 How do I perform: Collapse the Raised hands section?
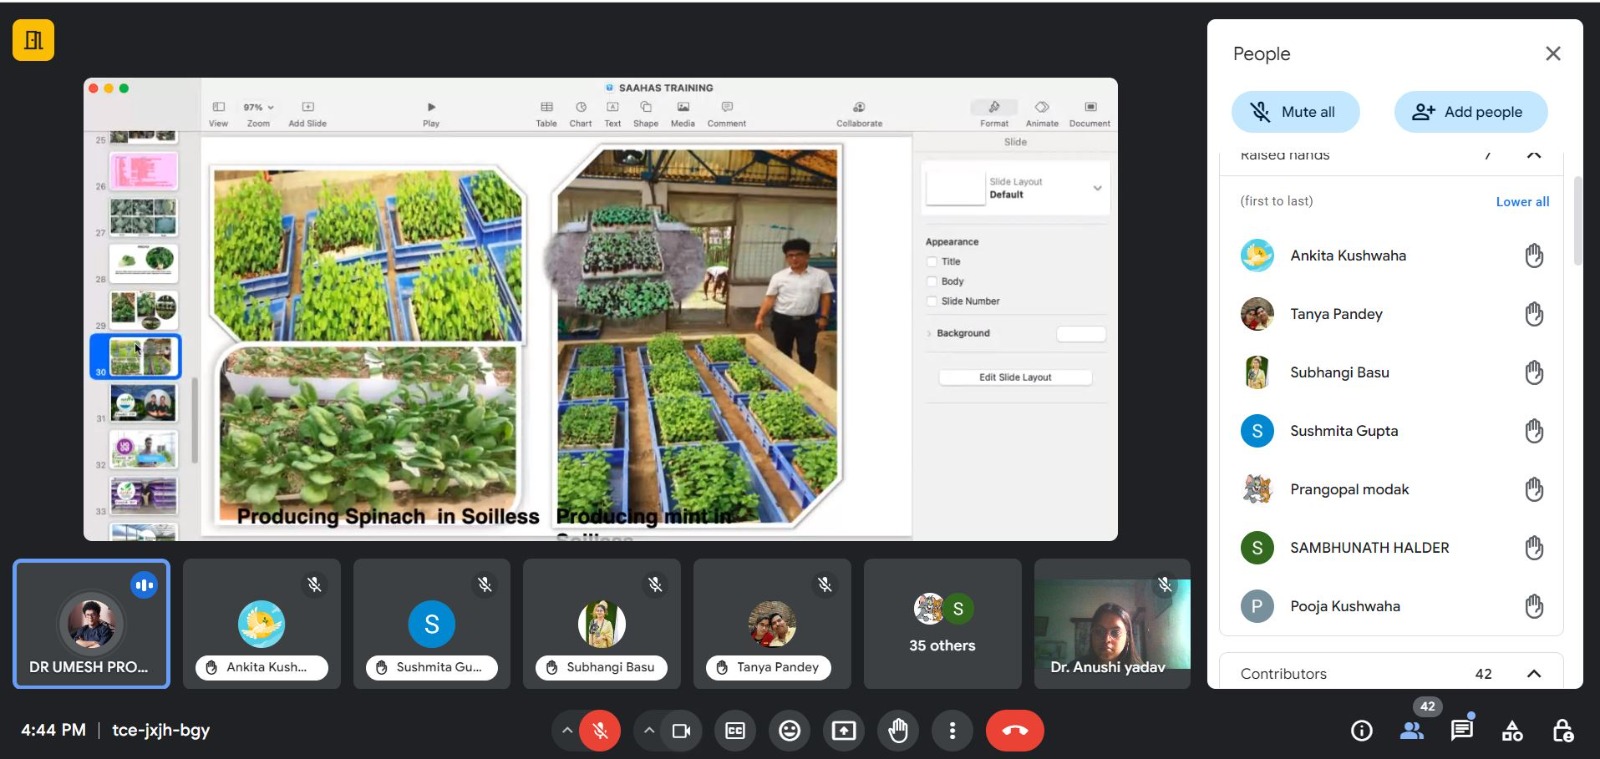coord(1534,155)
